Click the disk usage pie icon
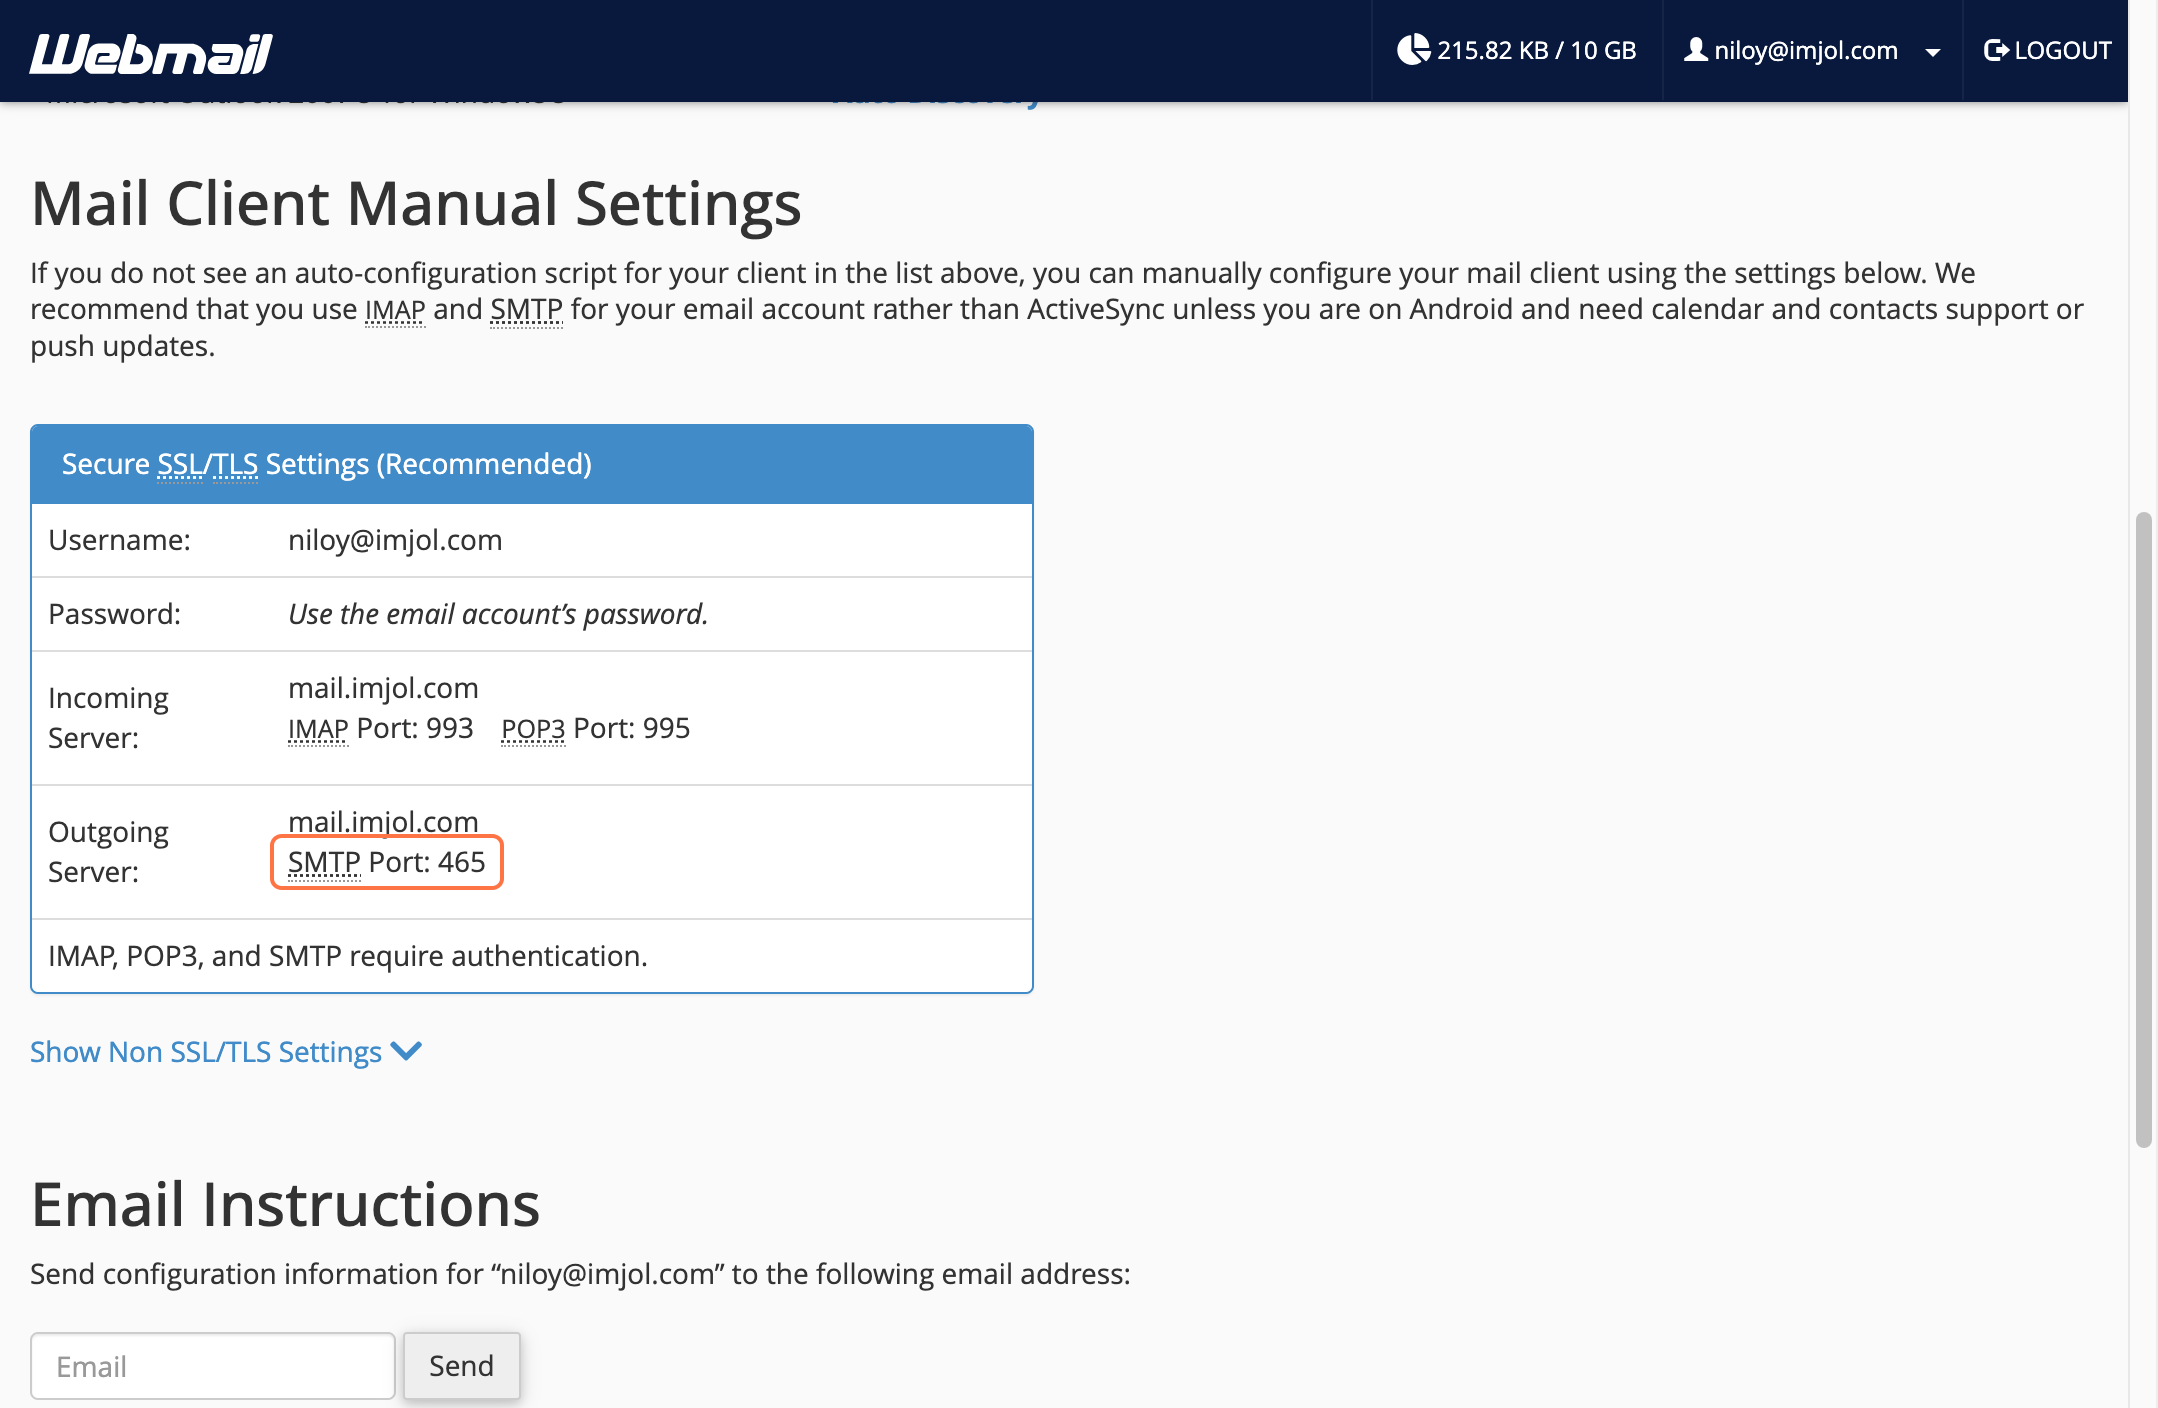 click(x=1413, y=49)
